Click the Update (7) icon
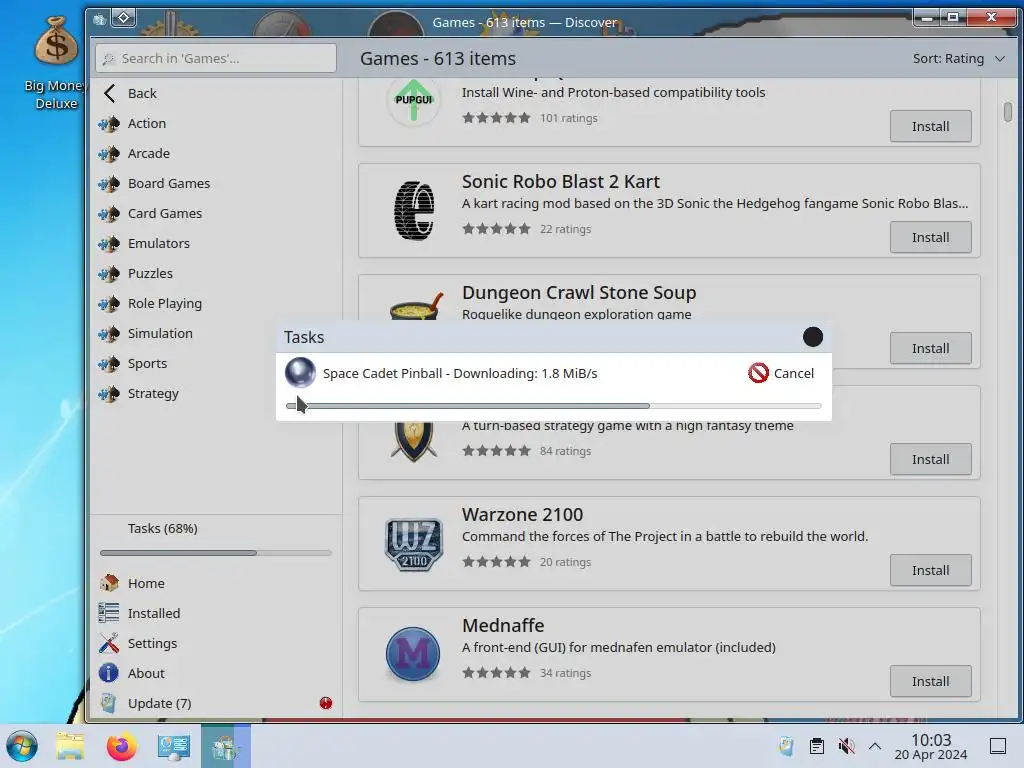This screenshot has height=768, width=1024. [x=109, y=703]
